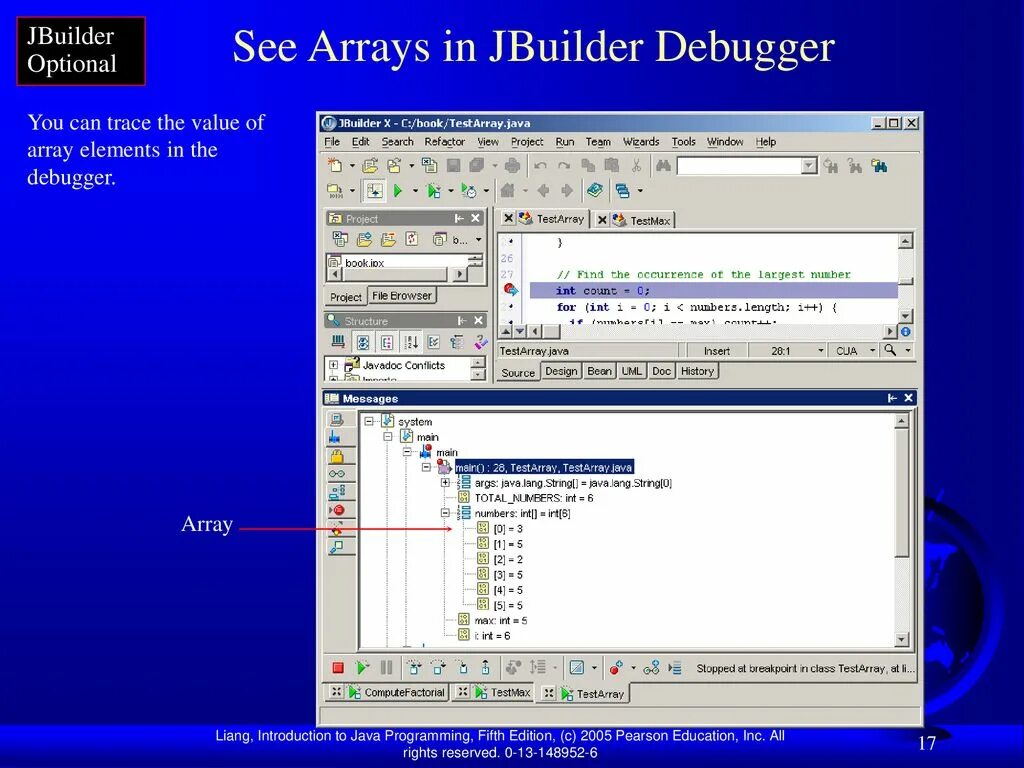Open the Wizards menu
The height and width of the screenshot is (768, 1024).
coord(641,142)
